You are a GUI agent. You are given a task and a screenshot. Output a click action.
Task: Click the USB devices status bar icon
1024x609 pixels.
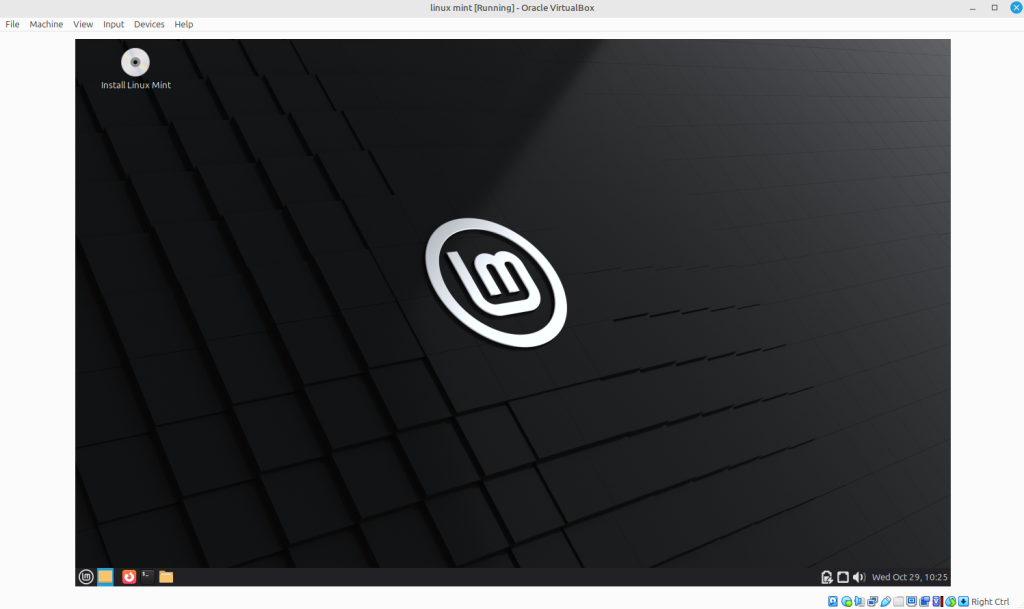885,601
